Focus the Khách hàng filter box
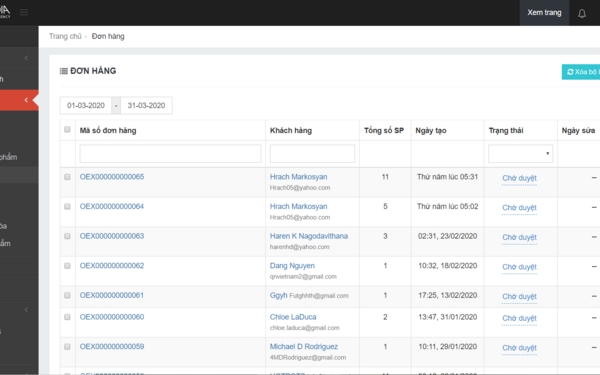Screen dimensions: 600x375 click(x=312, y=153)
